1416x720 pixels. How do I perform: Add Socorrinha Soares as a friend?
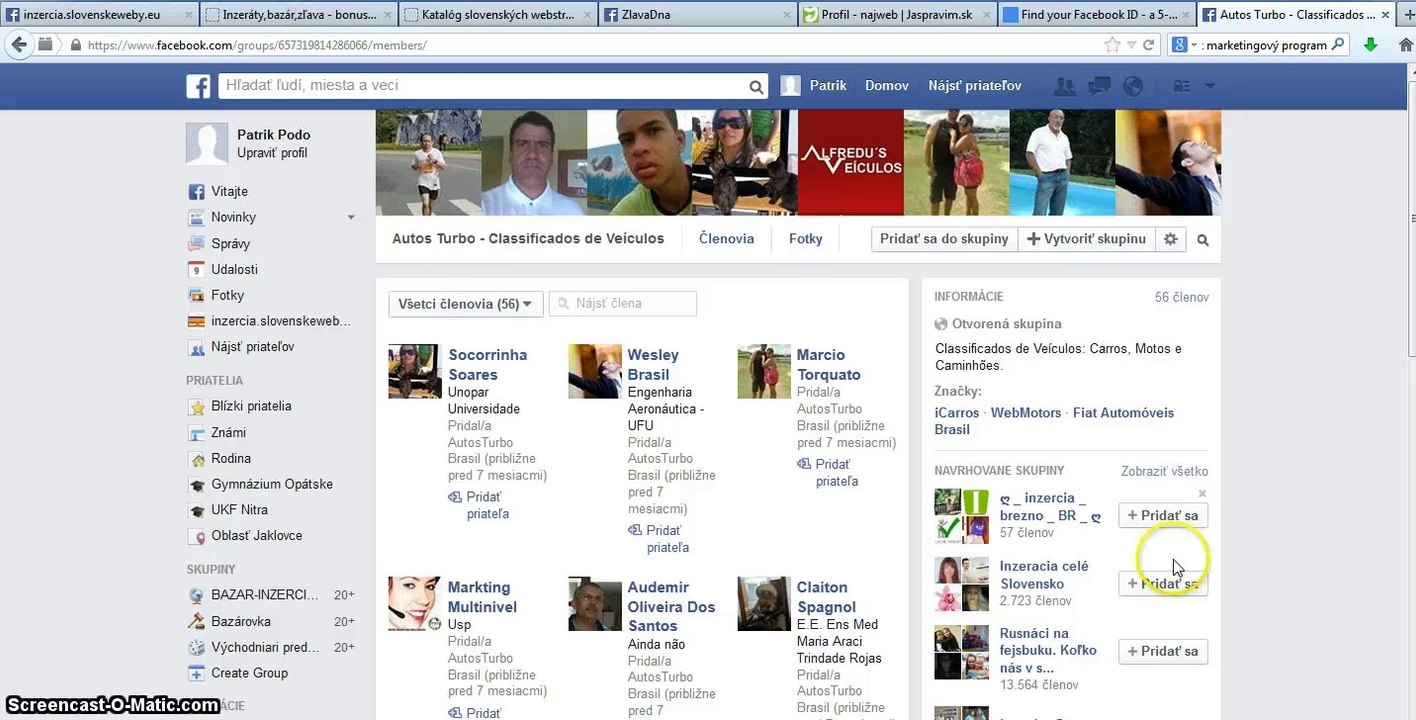(x=478, y=506)
